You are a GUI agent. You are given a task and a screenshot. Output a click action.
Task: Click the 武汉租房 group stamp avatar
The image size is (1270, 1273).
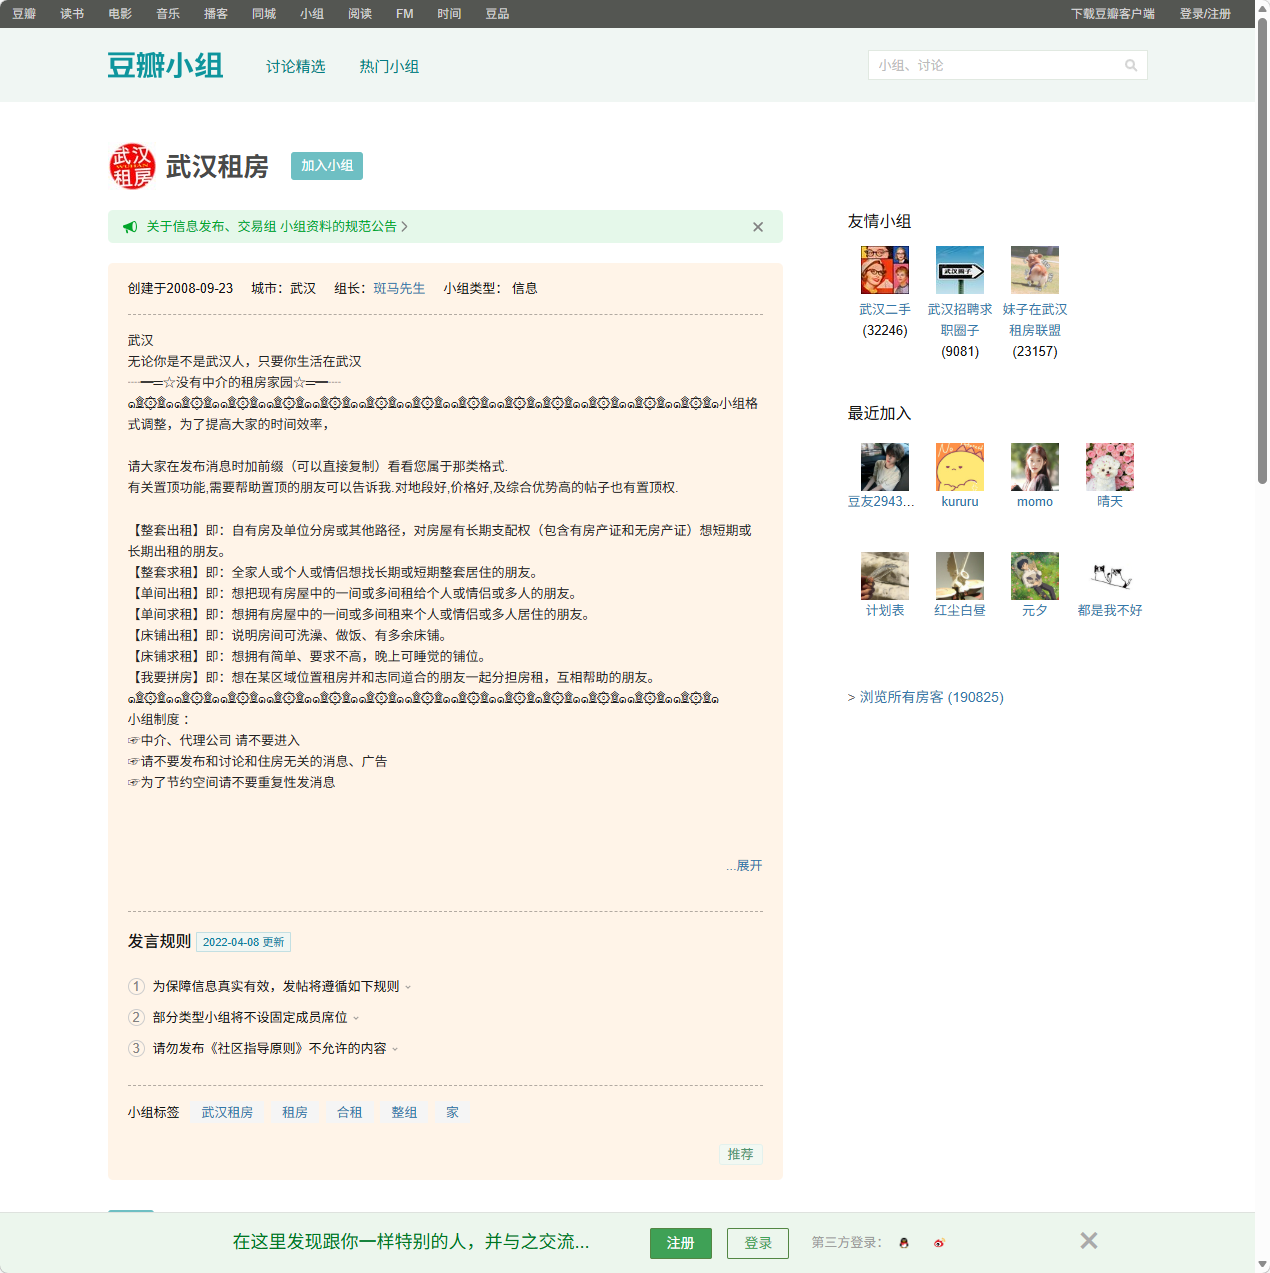pyautogui.click(x=134, y=166)
